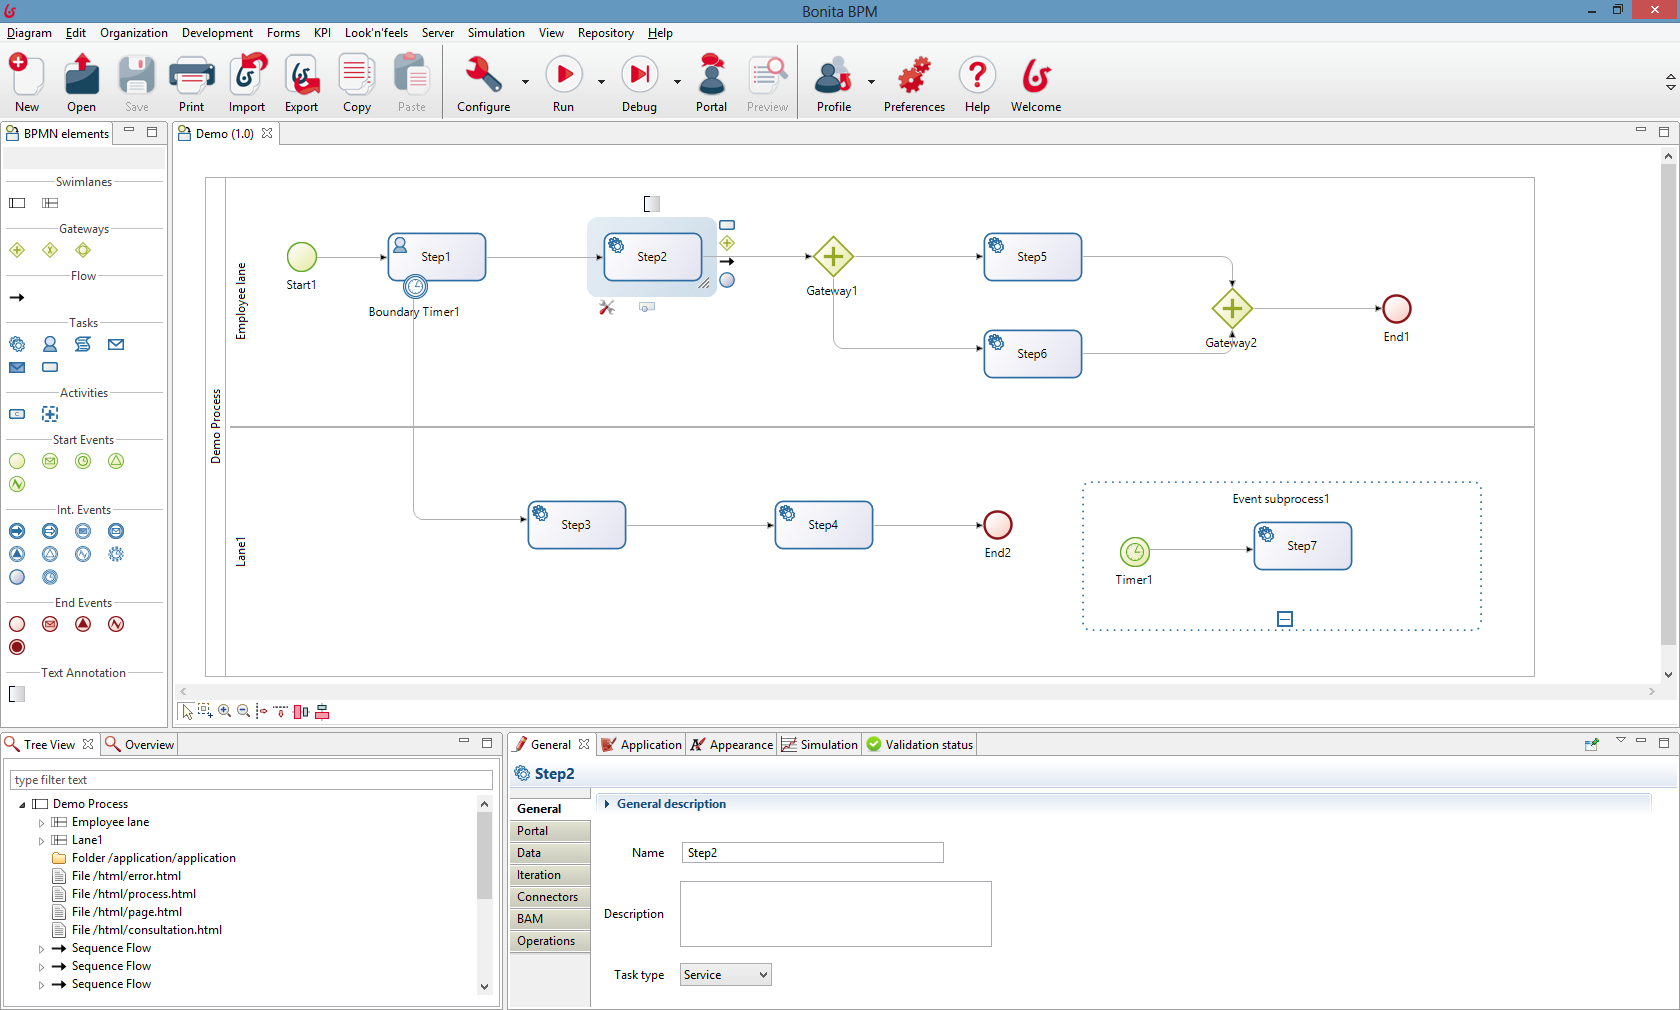Open the Profile dropdown arrow
The height and width of the screenshot is (1010, 1680).
coord(871,81)
